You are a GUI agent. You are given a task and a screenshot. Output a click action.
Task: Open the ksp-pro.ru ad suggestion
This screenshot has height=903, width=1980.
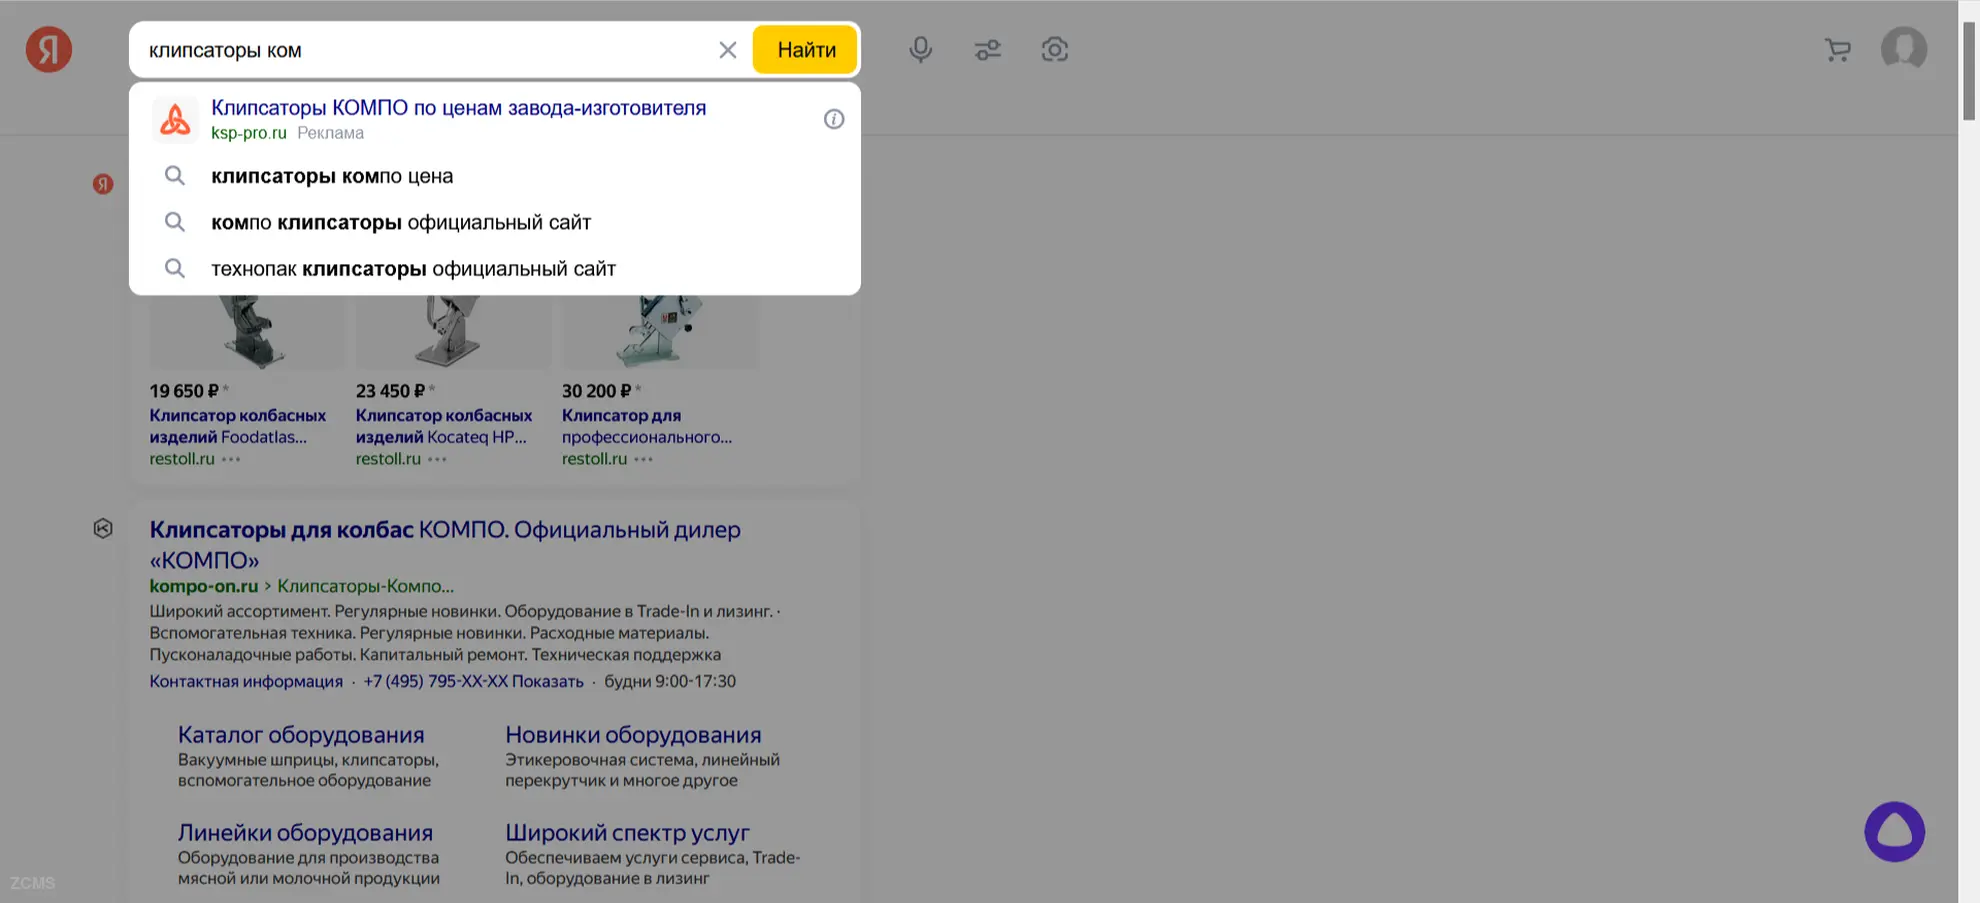tap(458, 108)
